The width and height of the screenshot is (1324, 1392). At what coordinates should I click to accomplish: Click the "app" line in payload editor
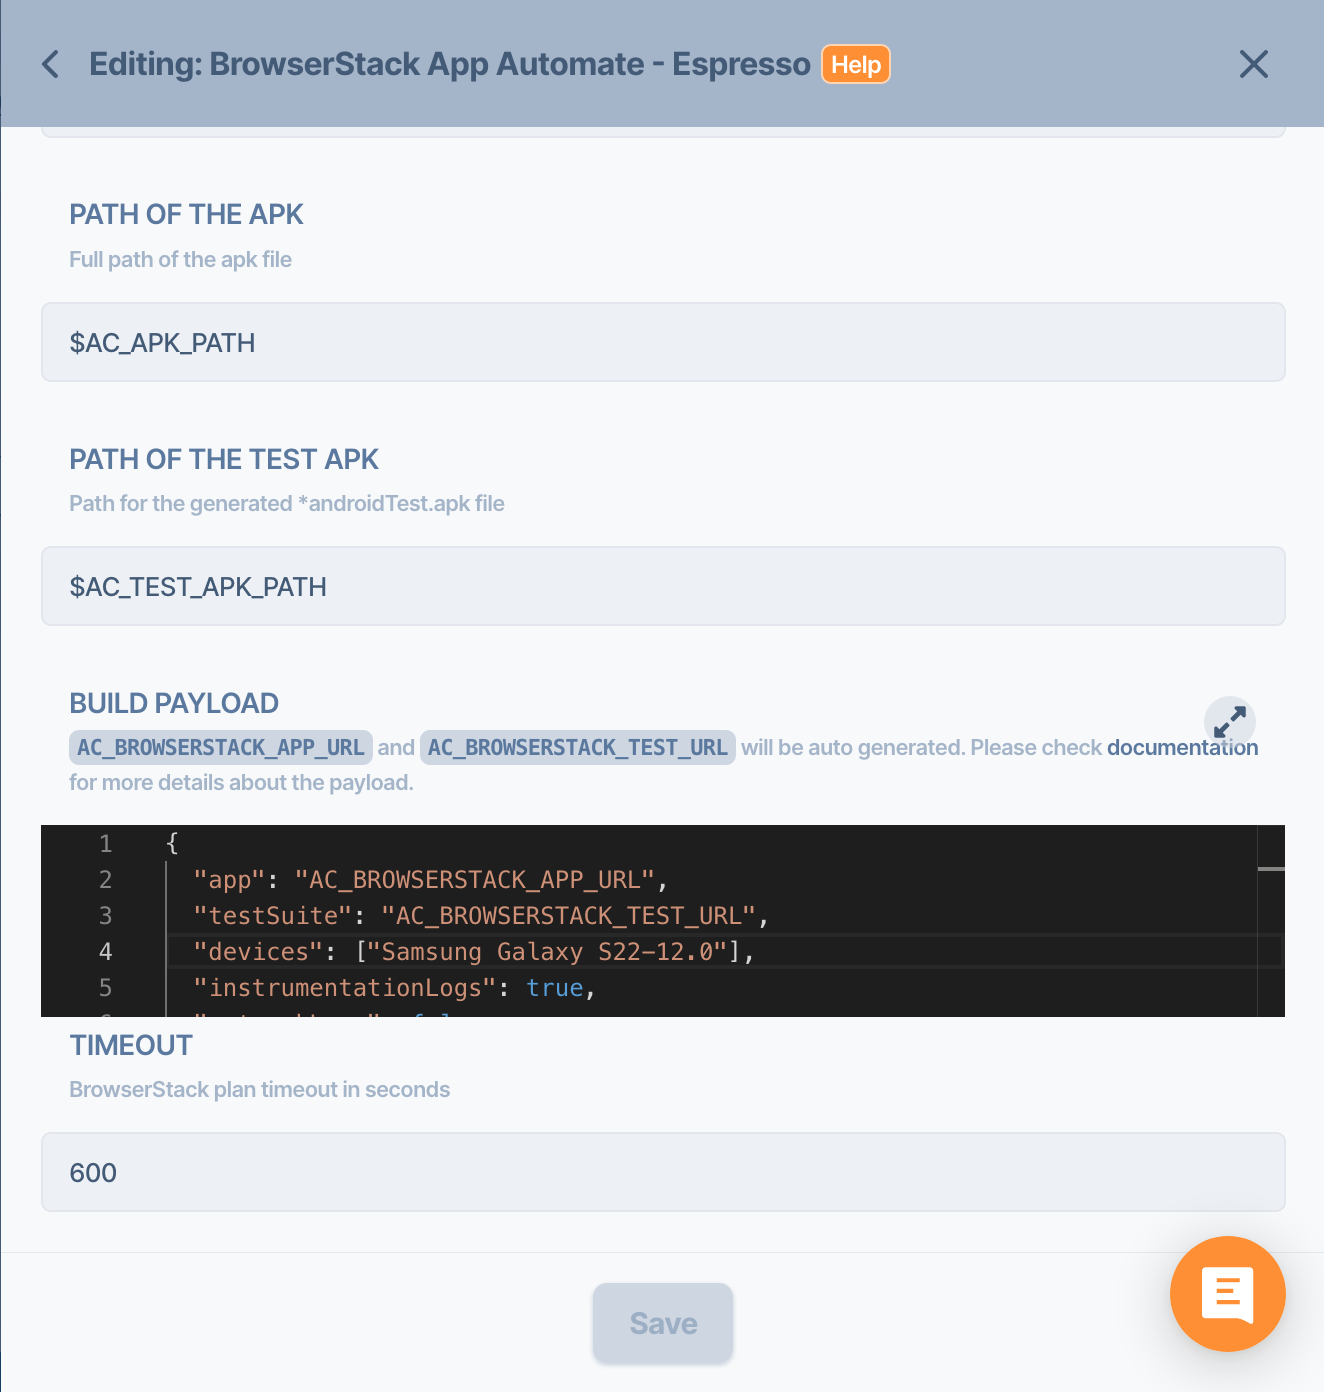coord(430,879)
